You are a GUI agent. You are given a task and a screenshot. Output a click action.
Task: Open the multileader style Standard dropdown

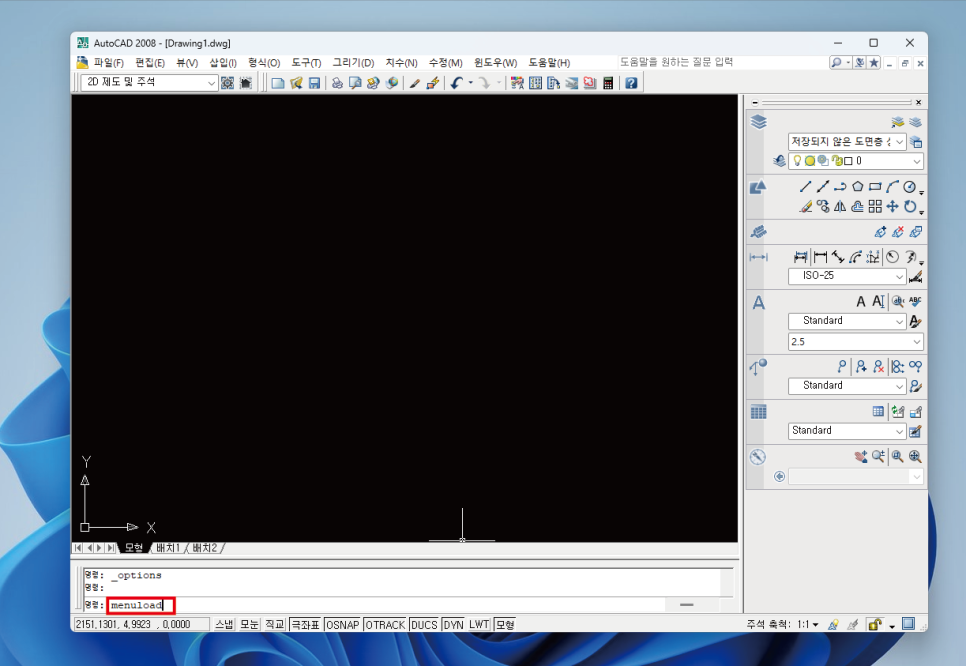pos(847,386)
